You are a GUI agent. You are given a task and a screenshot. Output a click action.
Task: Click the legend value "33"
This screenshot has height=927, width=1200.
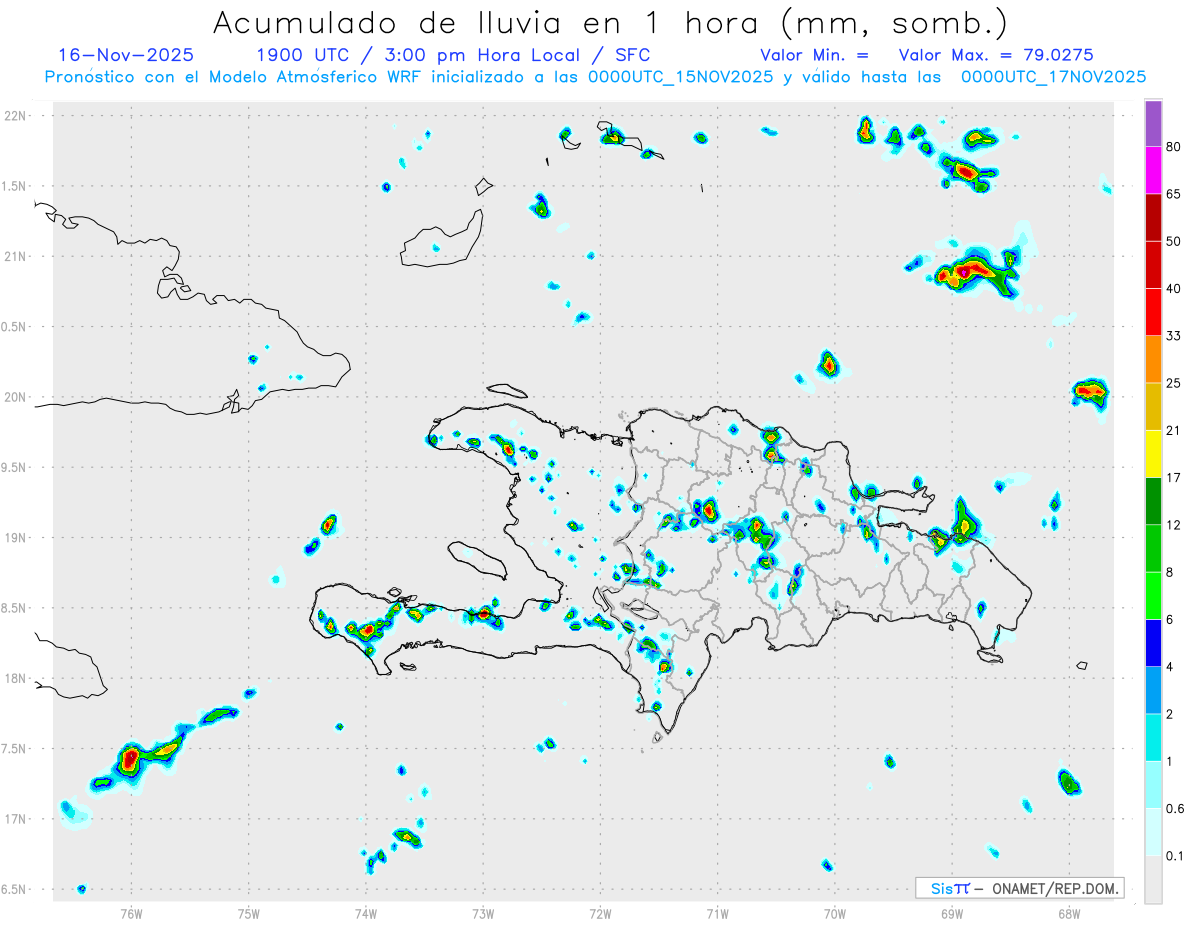click(x=1174, y=336)
